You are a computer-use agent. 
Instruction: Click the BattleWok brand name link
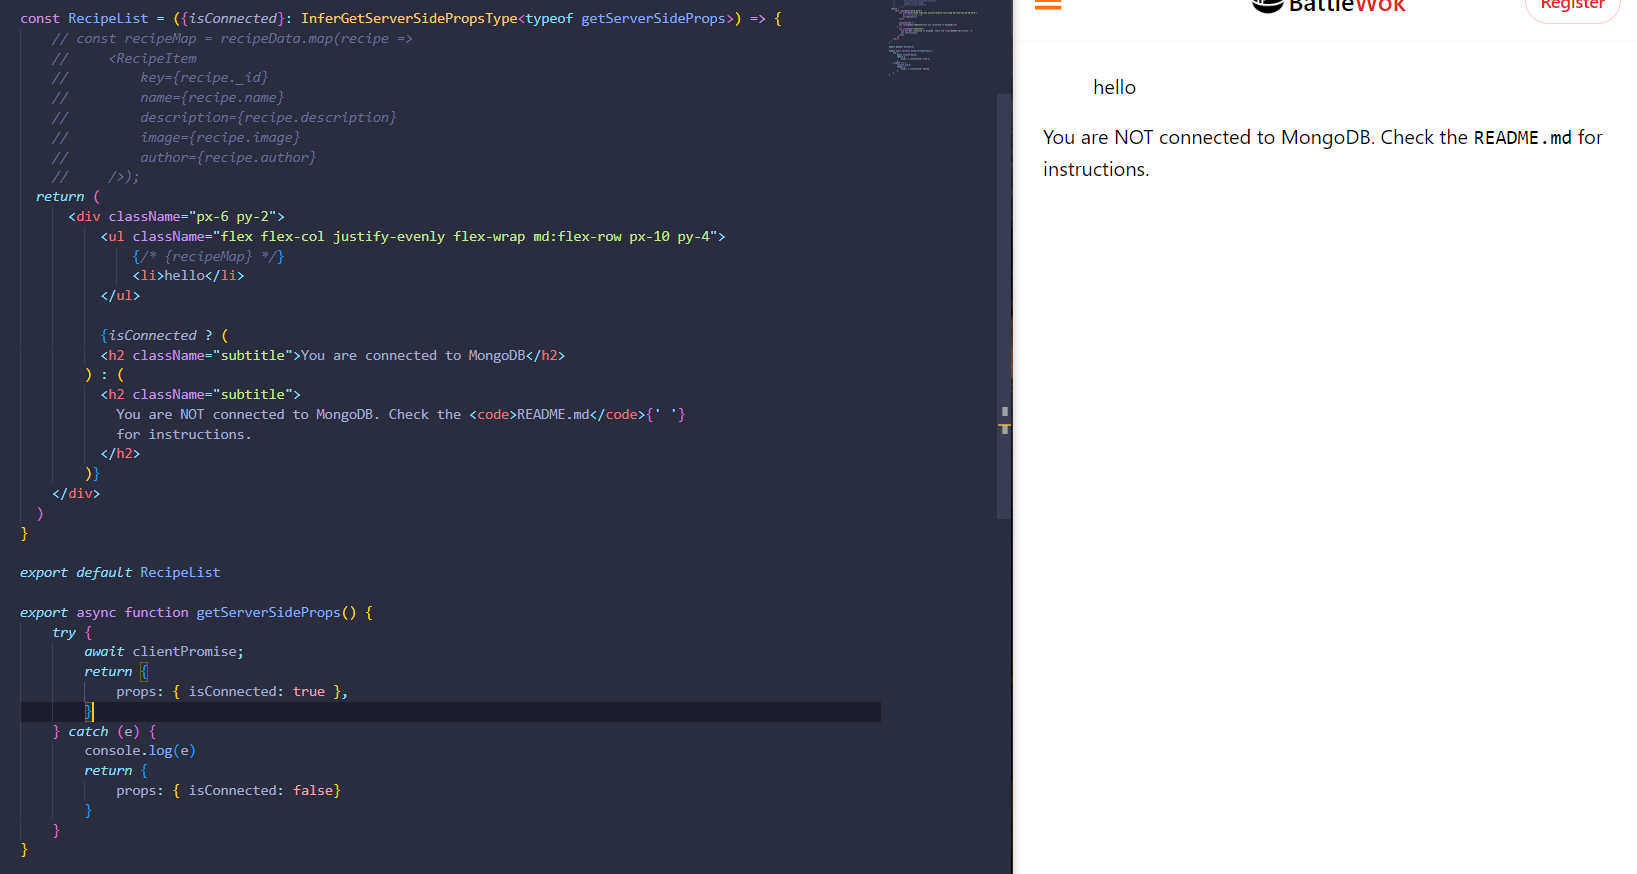[1346, 6]
